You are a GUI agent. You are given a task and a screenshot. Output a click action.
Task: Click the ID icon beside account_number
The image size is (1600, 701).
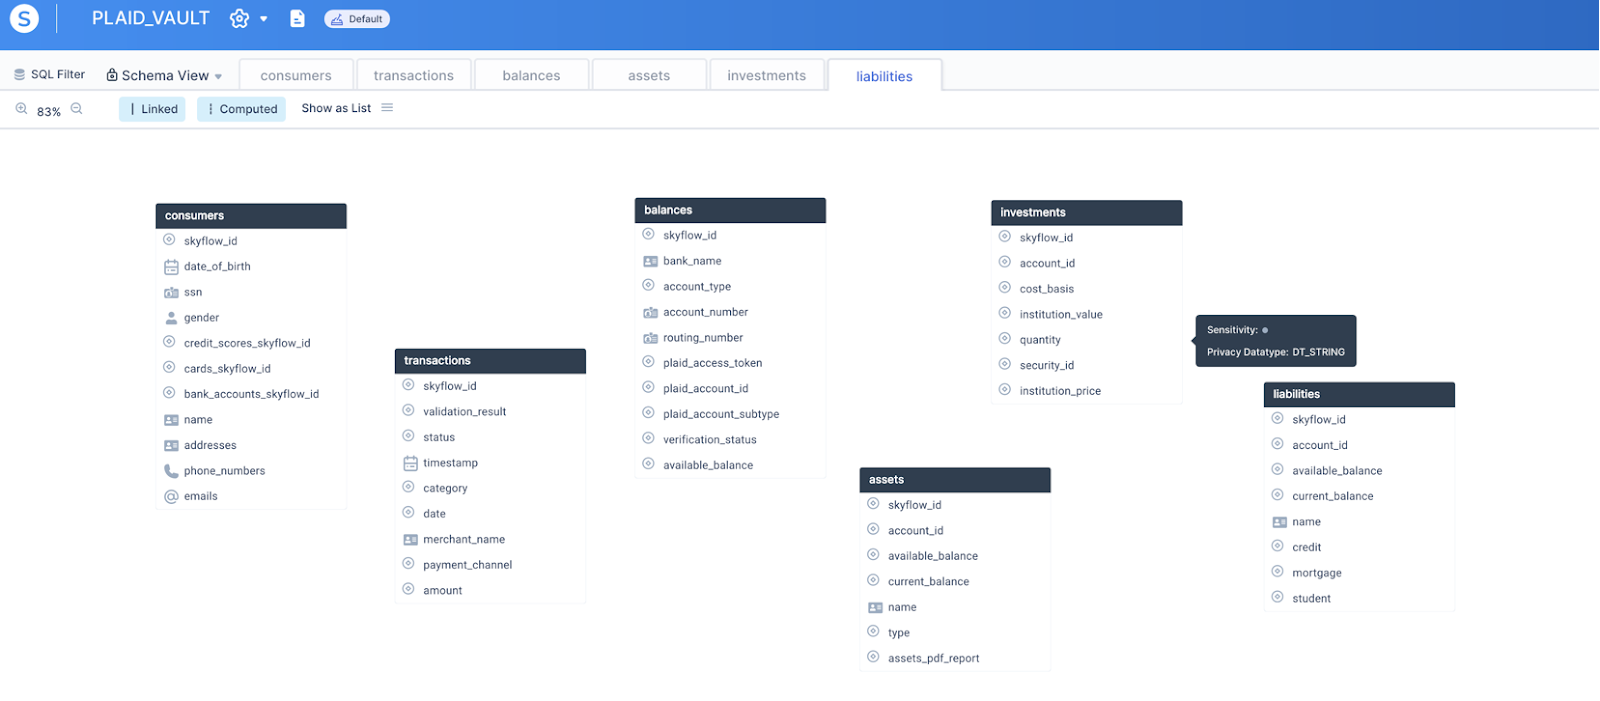point(650,313)
